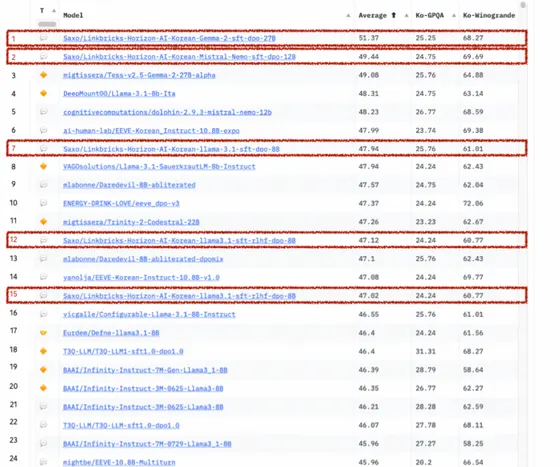Viewport: 560px width, 467px height.
Task: Open the cognitivecomputations/dolphin-2.9.3-mistral-nemo-12b link
Action: pyautogui.click(x=168, y=112)
